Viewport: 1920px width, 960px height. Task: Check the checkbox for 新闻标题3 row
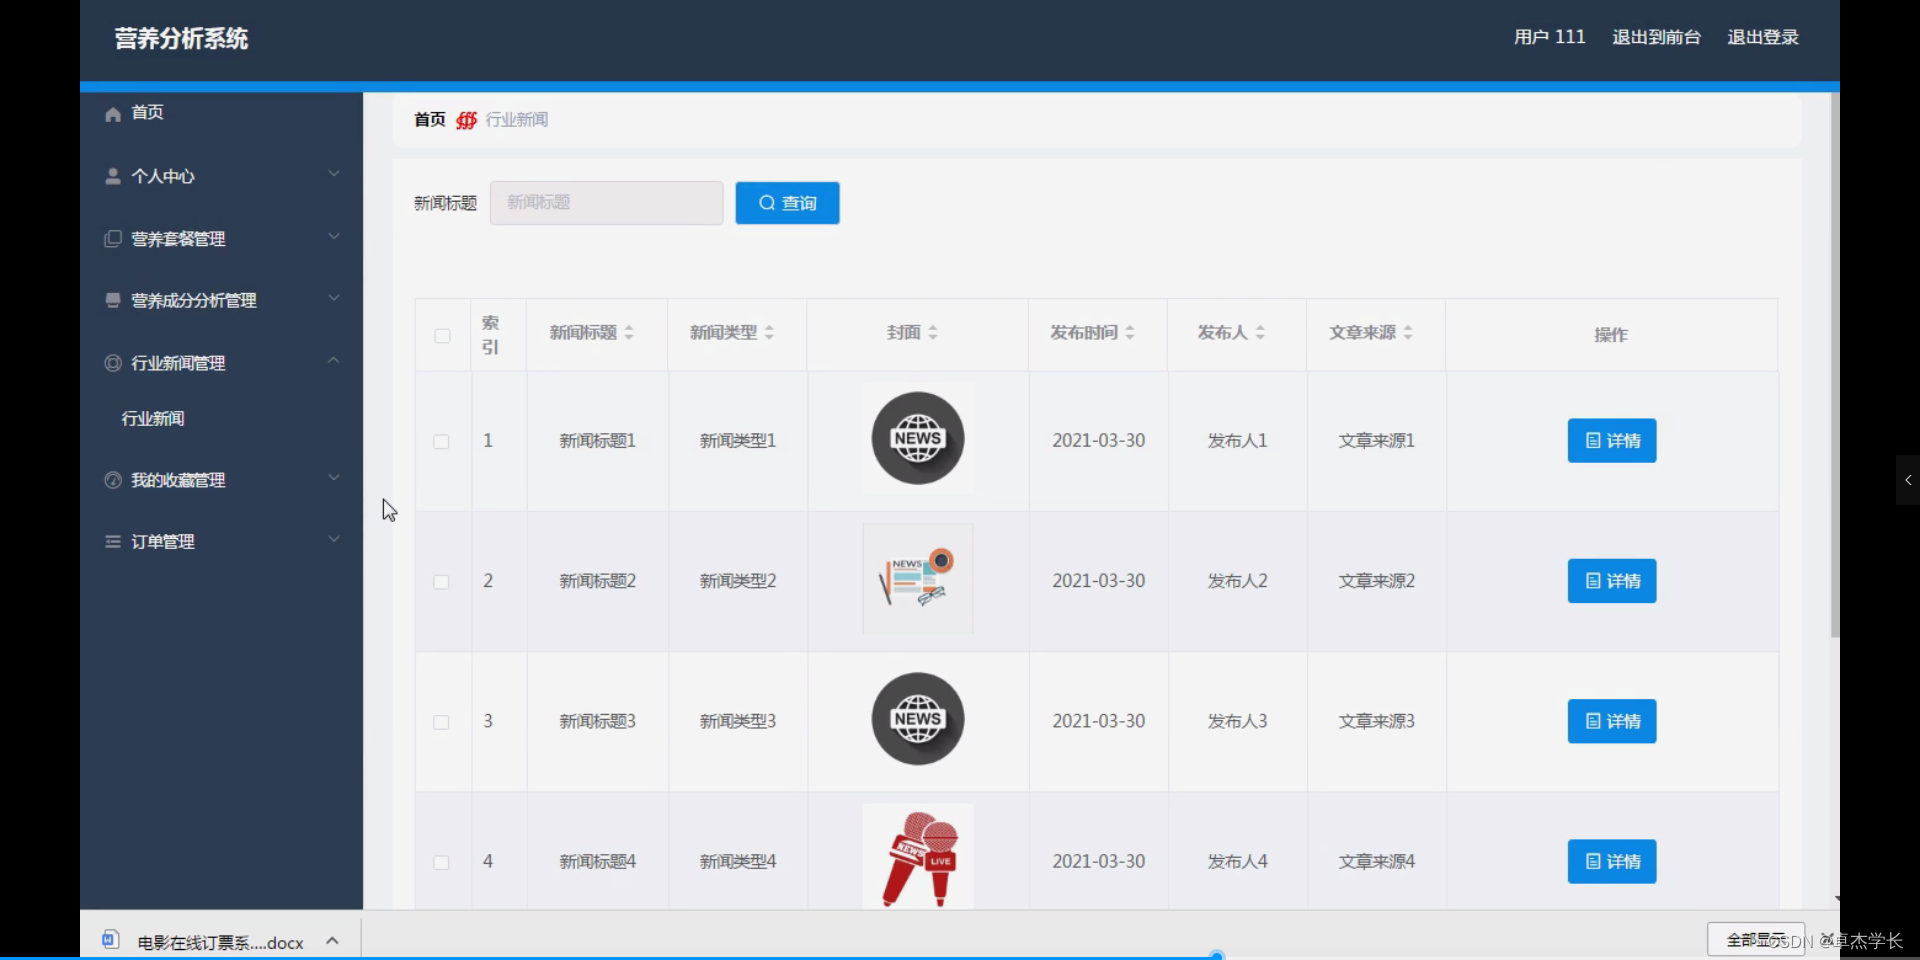tap(441, 724)
